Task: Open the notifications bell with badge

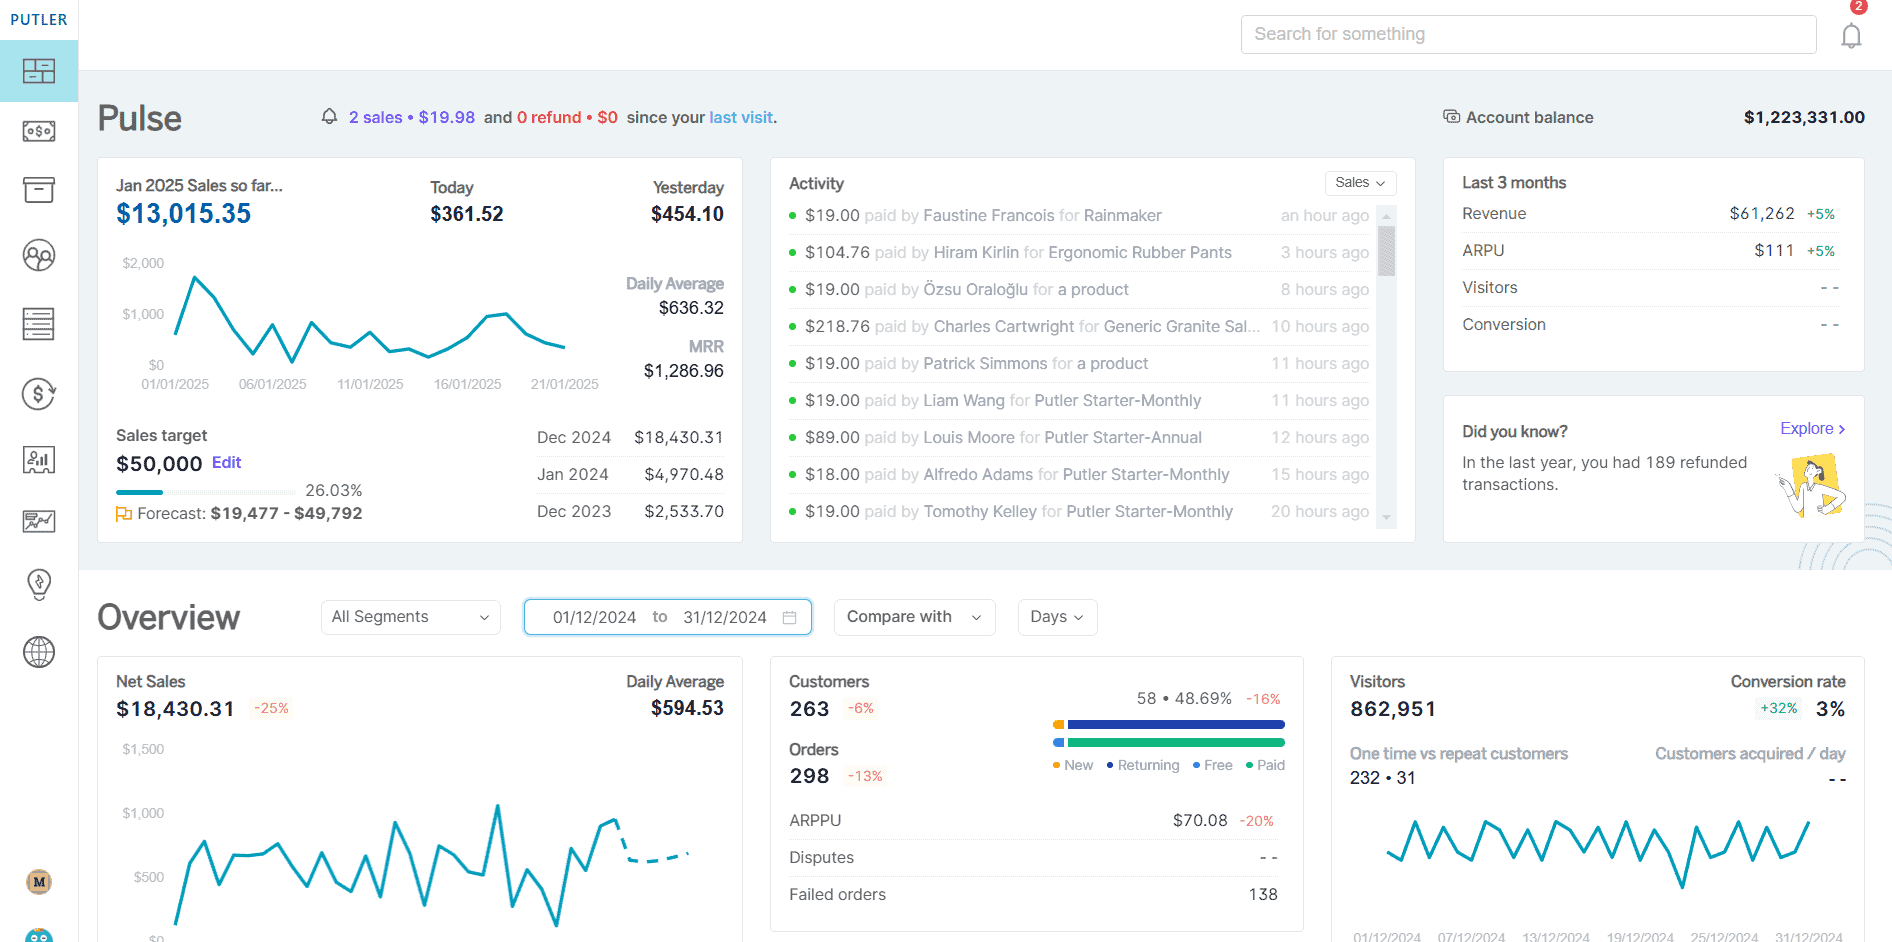Action: (x=1851, y=35)
